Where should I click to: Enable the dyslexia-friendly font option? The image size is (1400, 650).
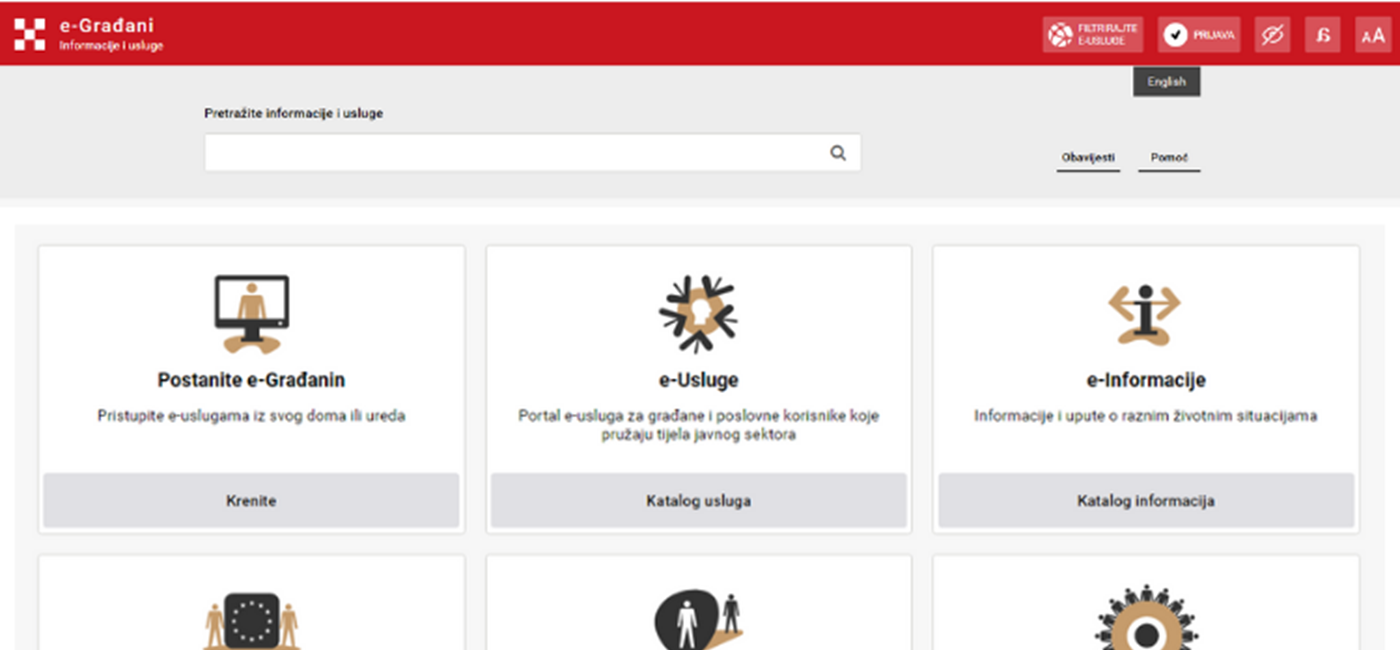(x=1322, y=33)
